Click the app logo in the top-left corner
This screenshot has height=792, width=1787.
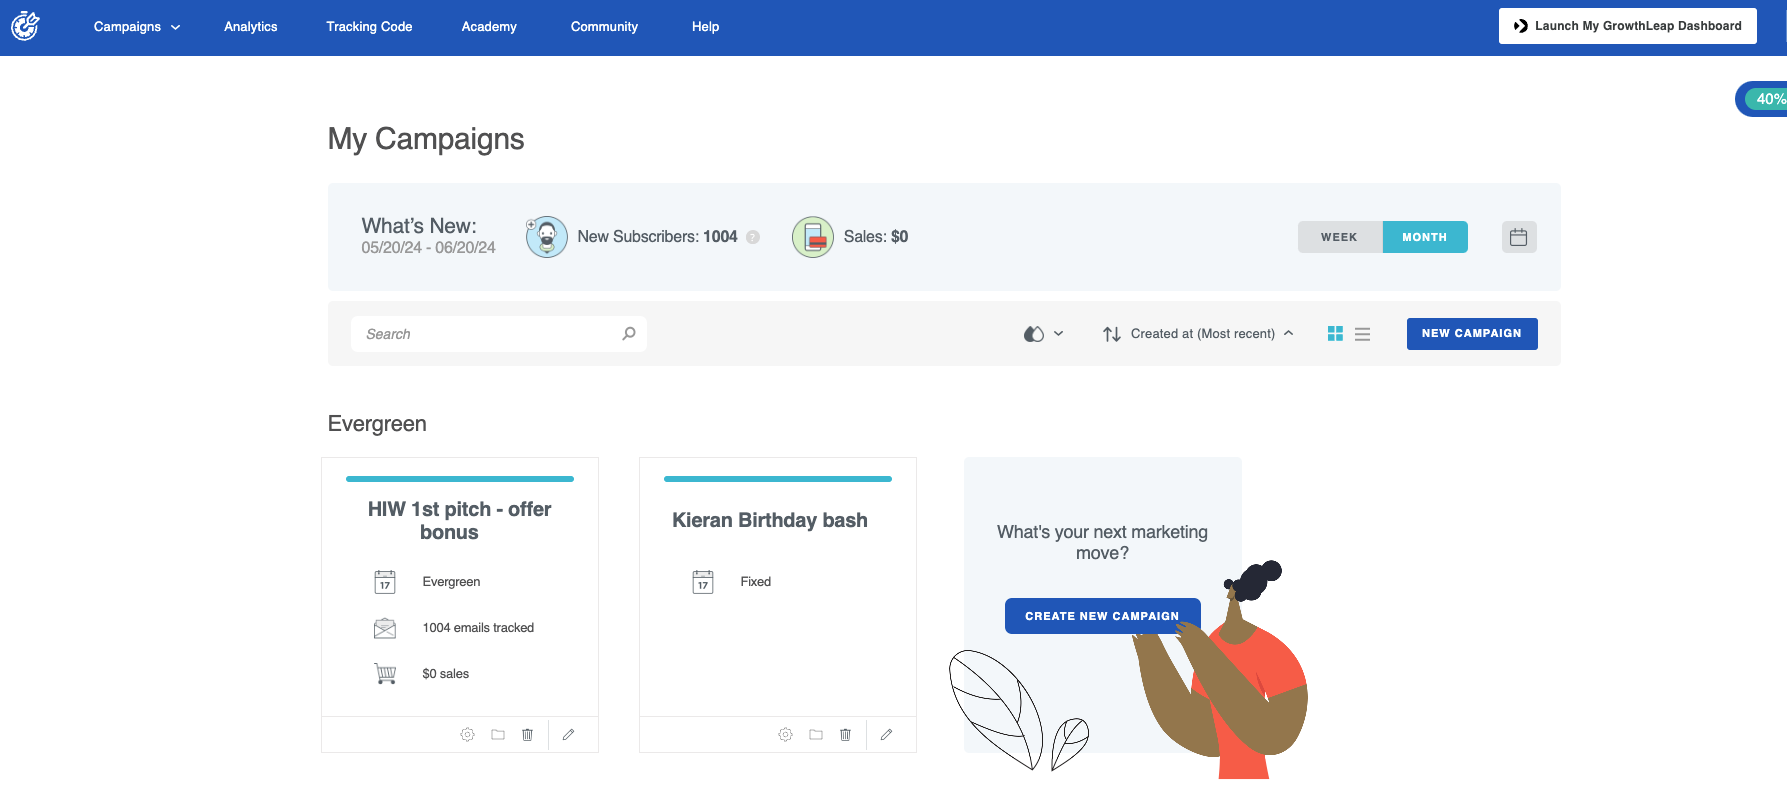coord(25,26)
